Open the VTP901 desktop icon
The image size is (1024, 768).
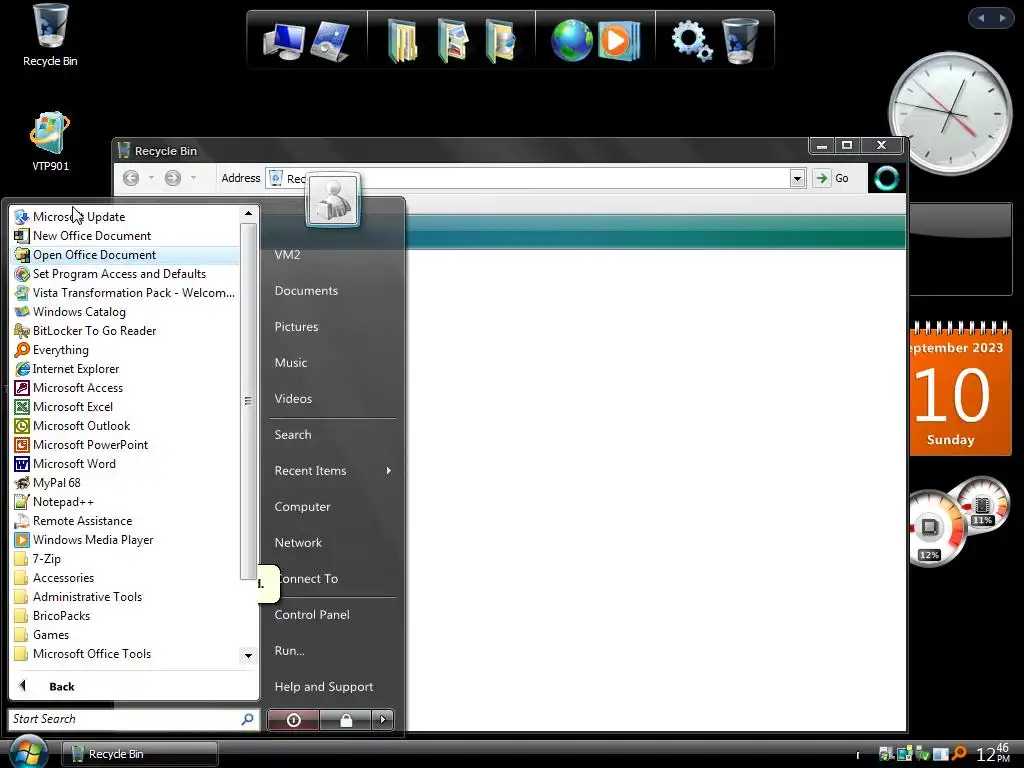click(x=50, y=142)
